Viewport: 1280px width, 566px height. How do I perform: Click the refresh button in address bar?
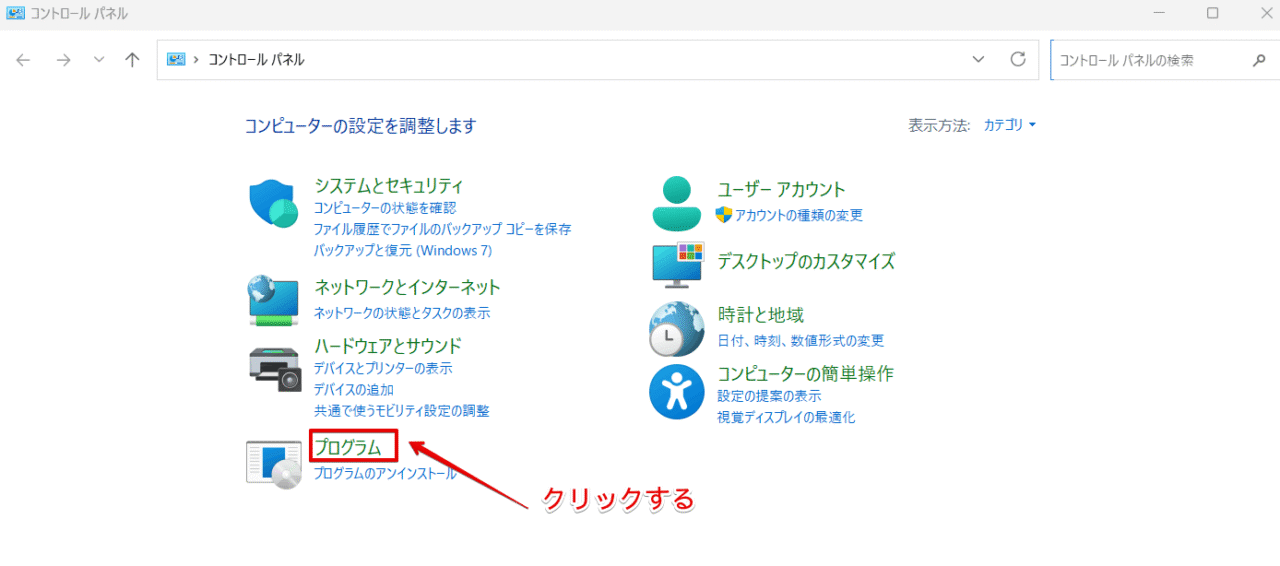click(x=1018, y=60)
